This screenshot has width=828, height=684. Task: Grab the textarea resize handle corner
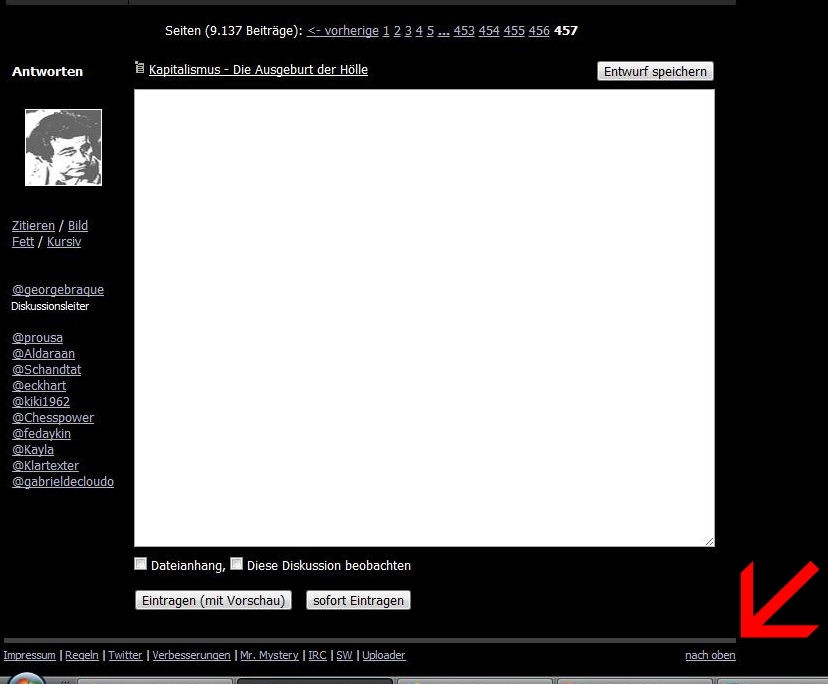click(x=709, y=541)
